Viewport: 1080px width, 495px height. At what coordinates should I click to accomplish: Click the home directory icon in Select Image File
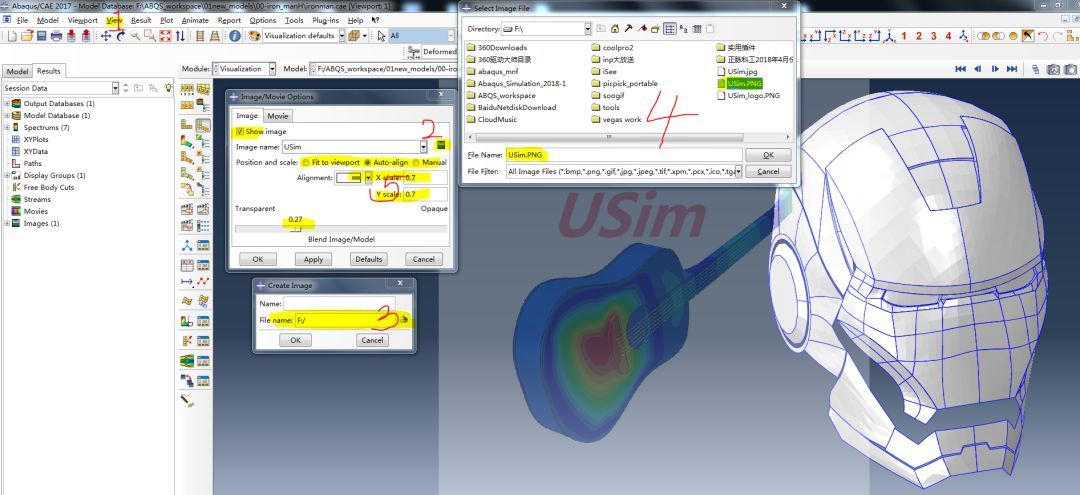point(615,29)
